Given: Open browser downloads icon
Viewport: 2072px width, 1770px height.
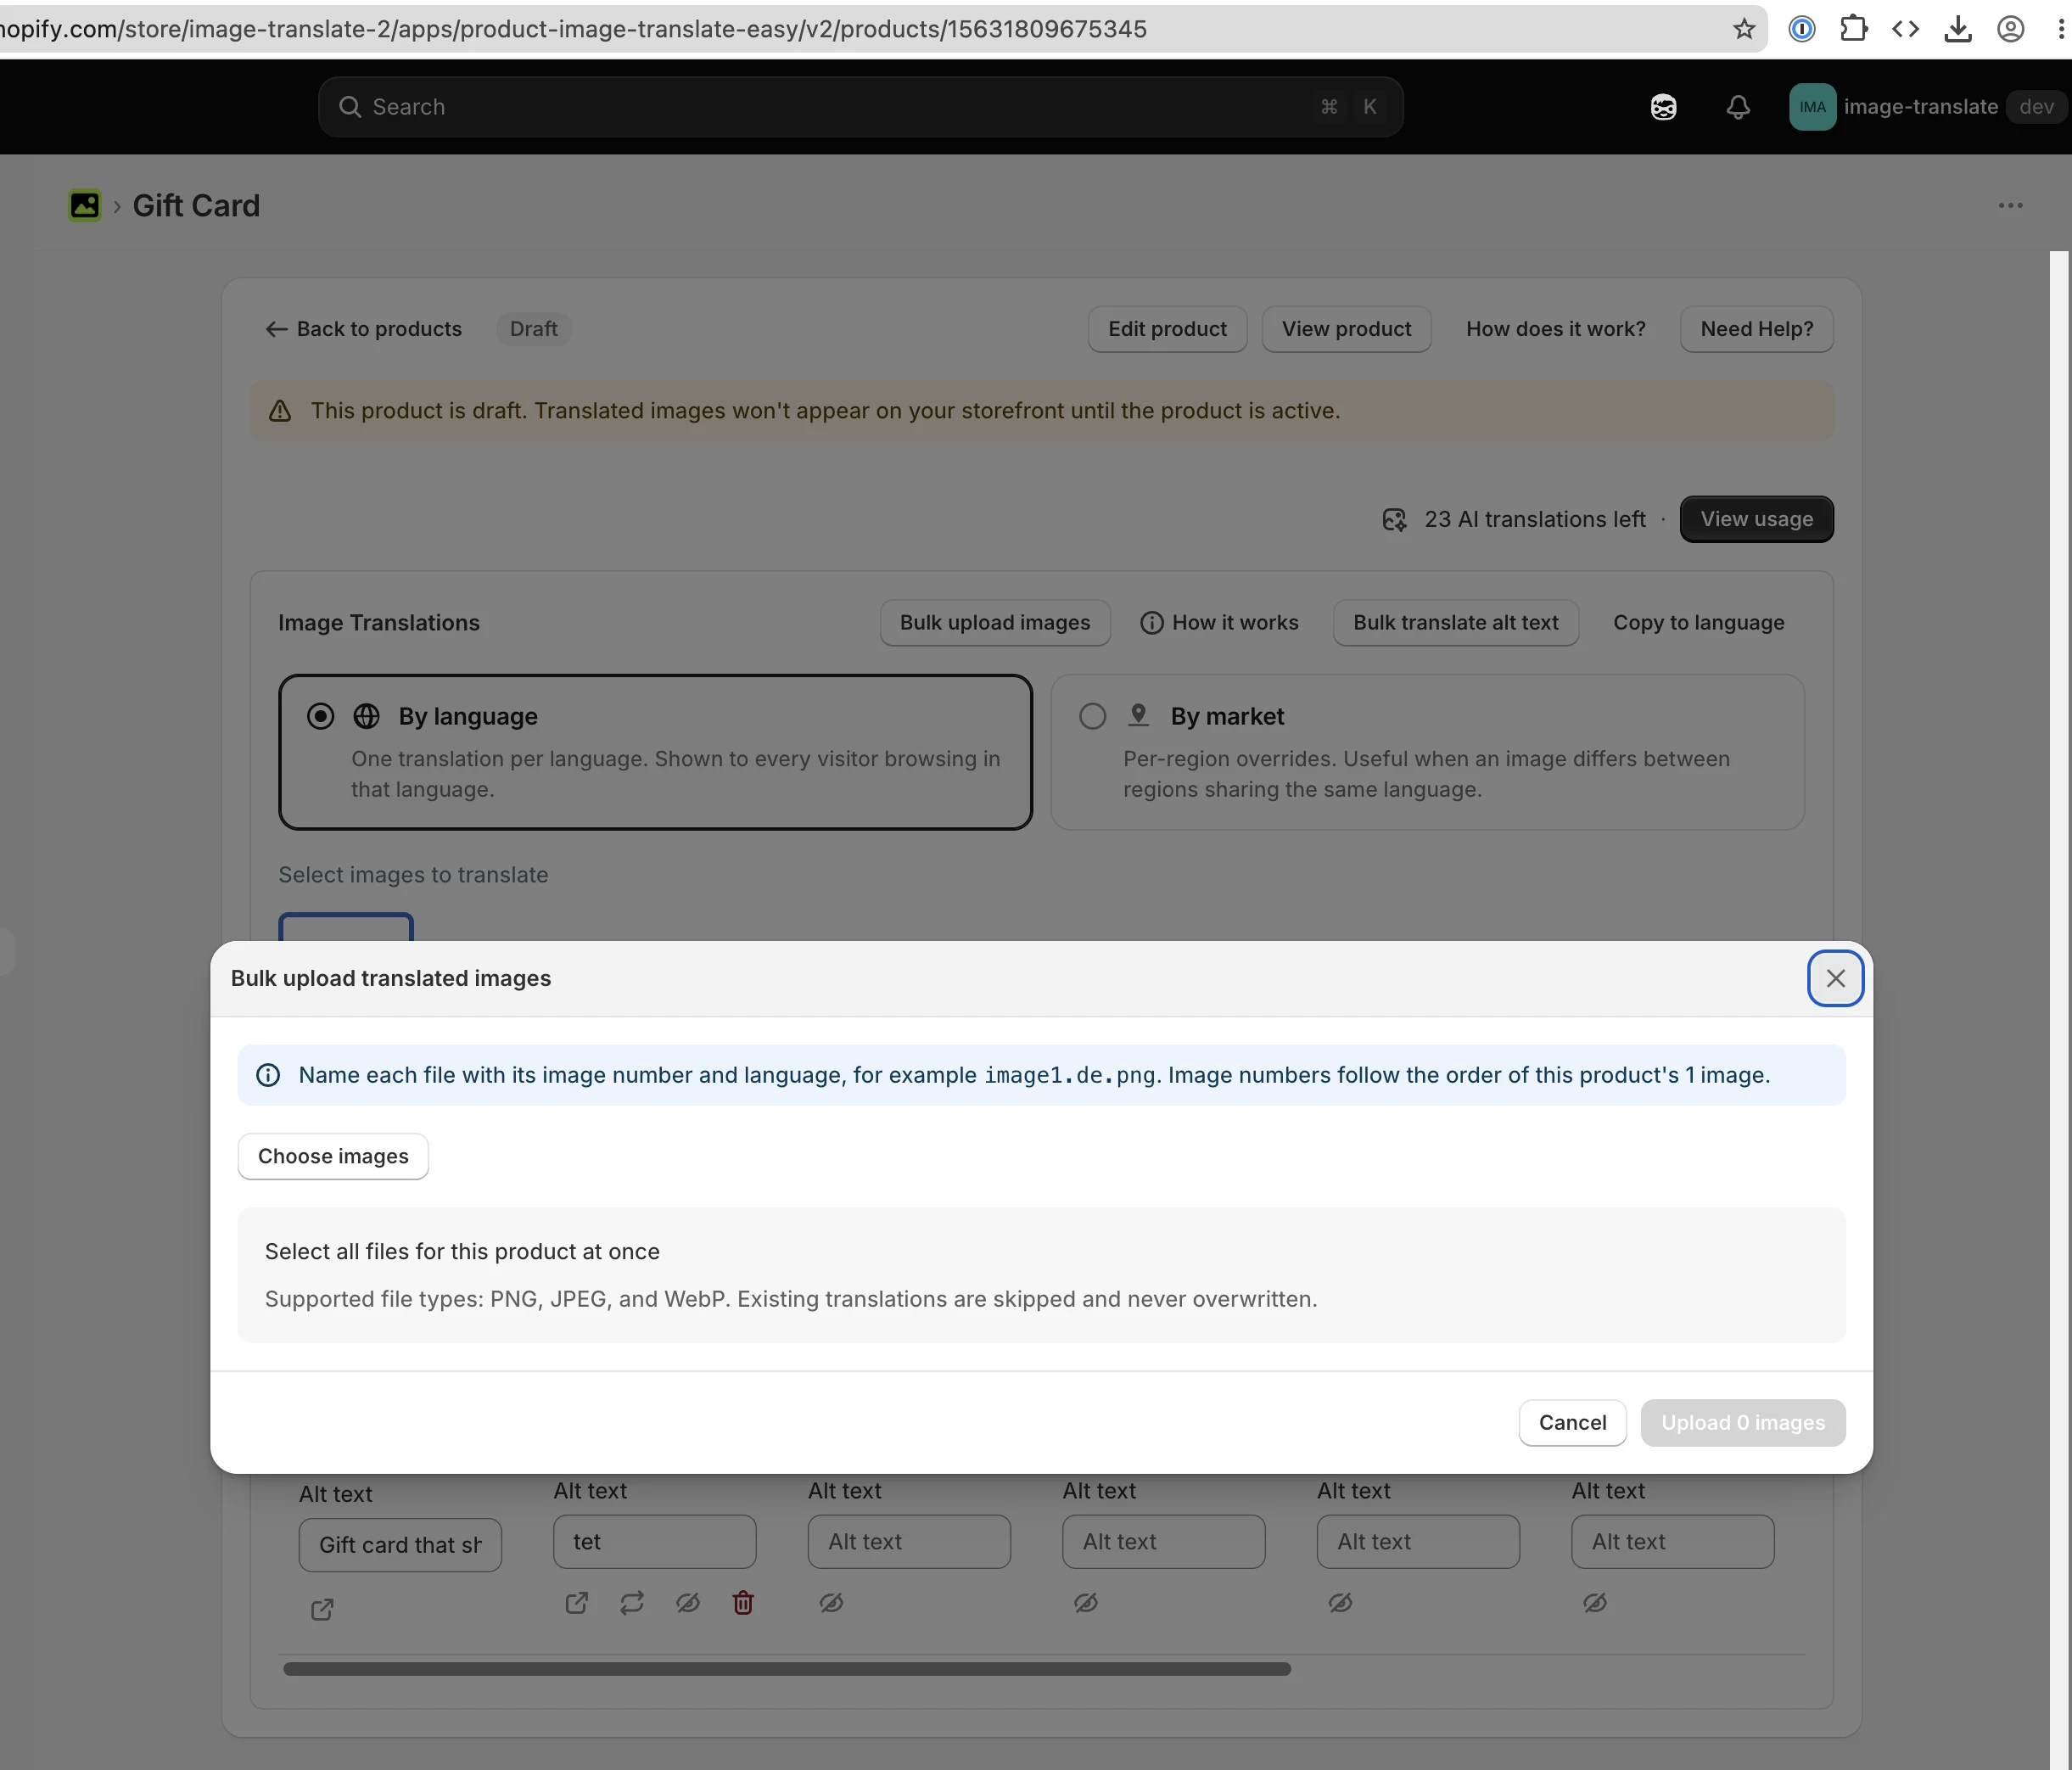Looking at the screenshot, I should click(x=1958, y=29).
